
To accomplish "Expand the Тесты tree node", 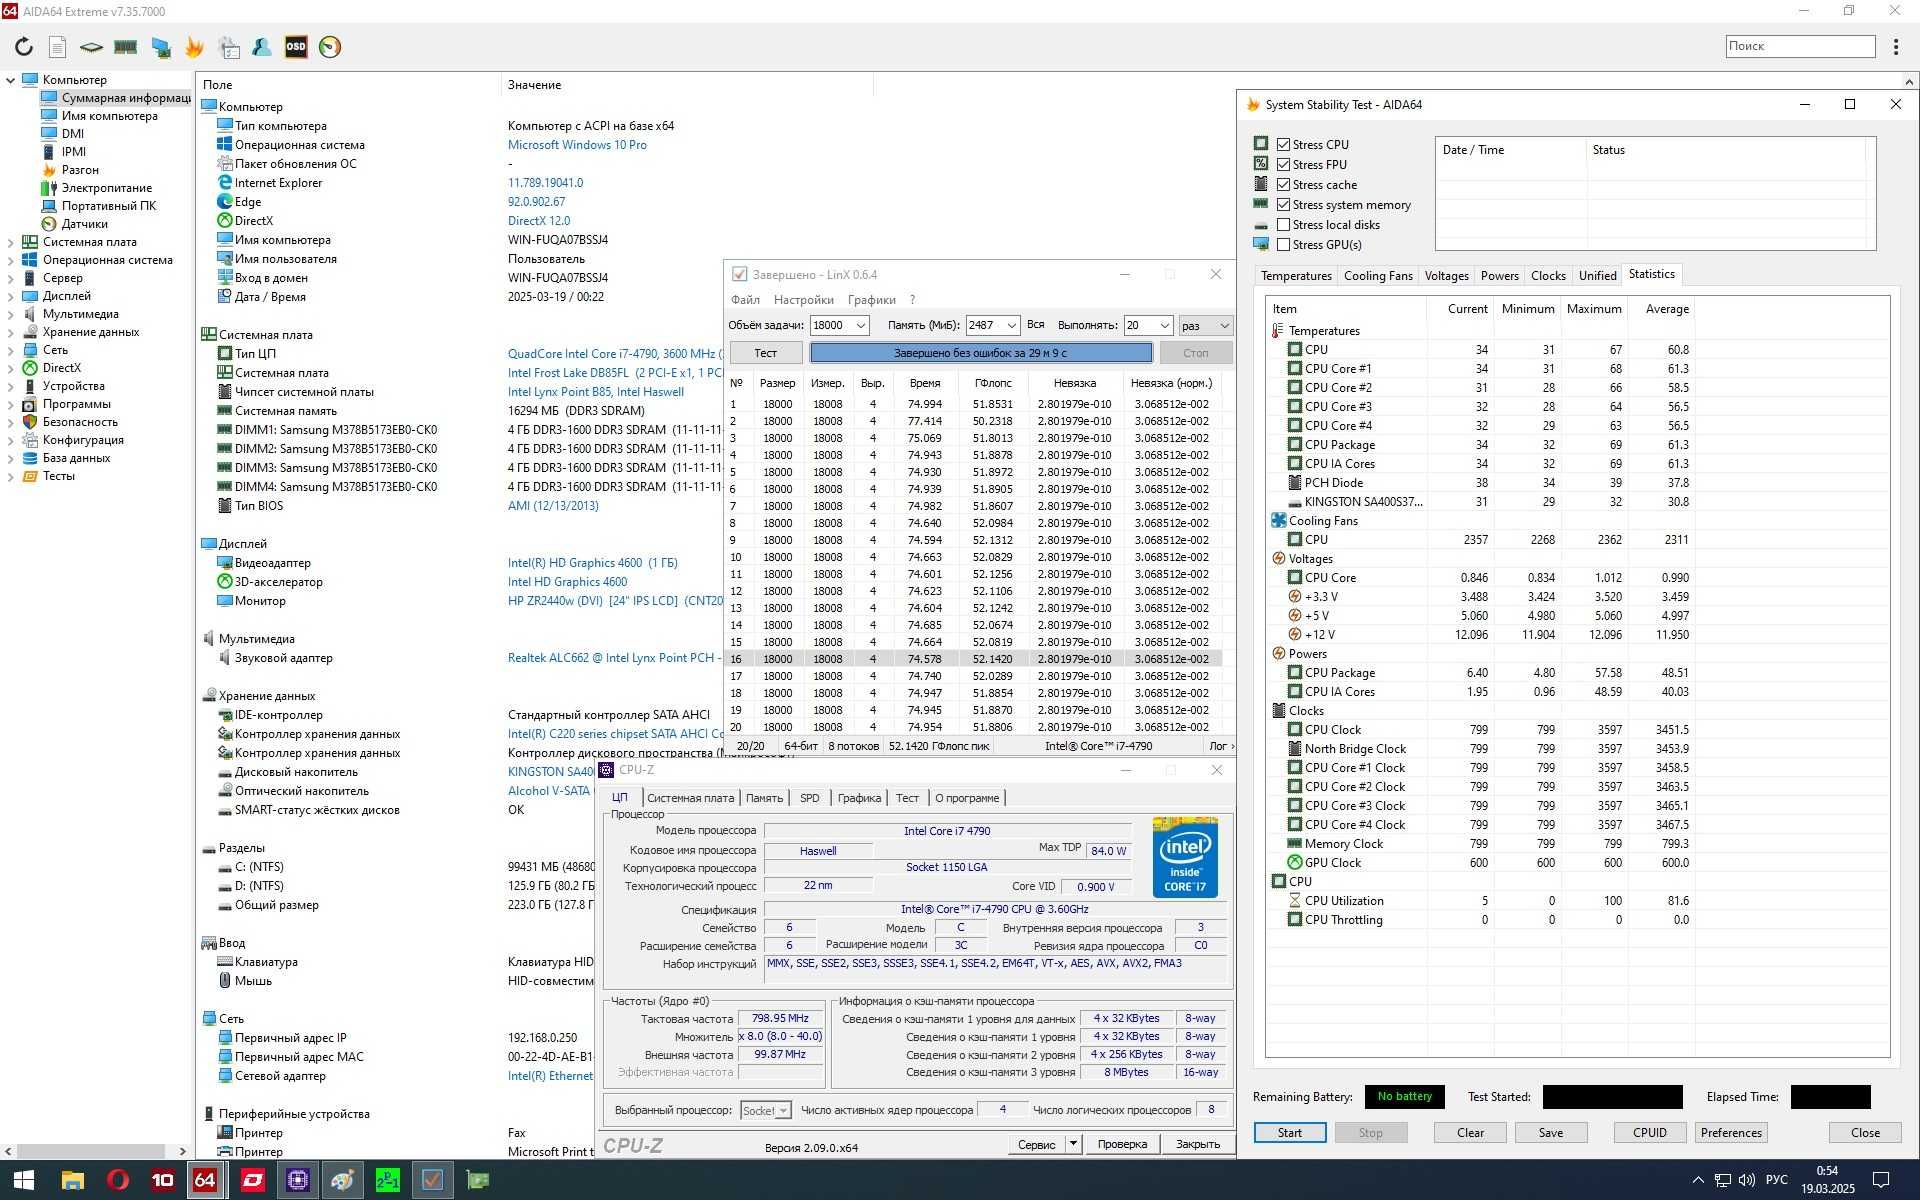I will pos(11,476).
